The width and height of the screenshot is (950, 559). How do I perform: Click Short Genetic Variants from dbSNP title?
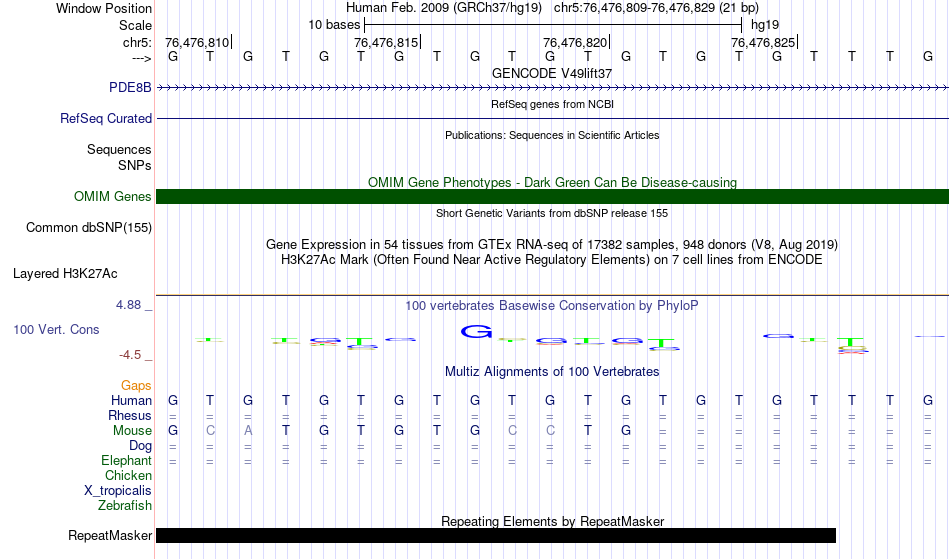point(552,213)
